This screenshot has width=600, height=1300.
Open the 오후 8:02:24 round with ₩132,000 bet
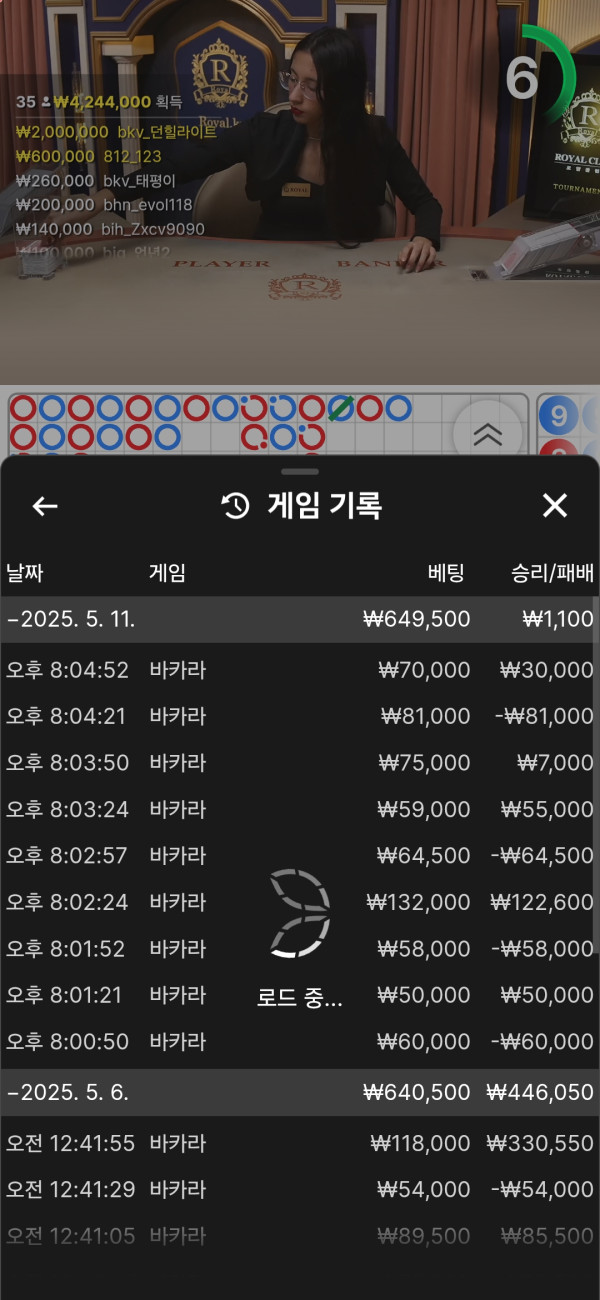[x=300, y=902]
